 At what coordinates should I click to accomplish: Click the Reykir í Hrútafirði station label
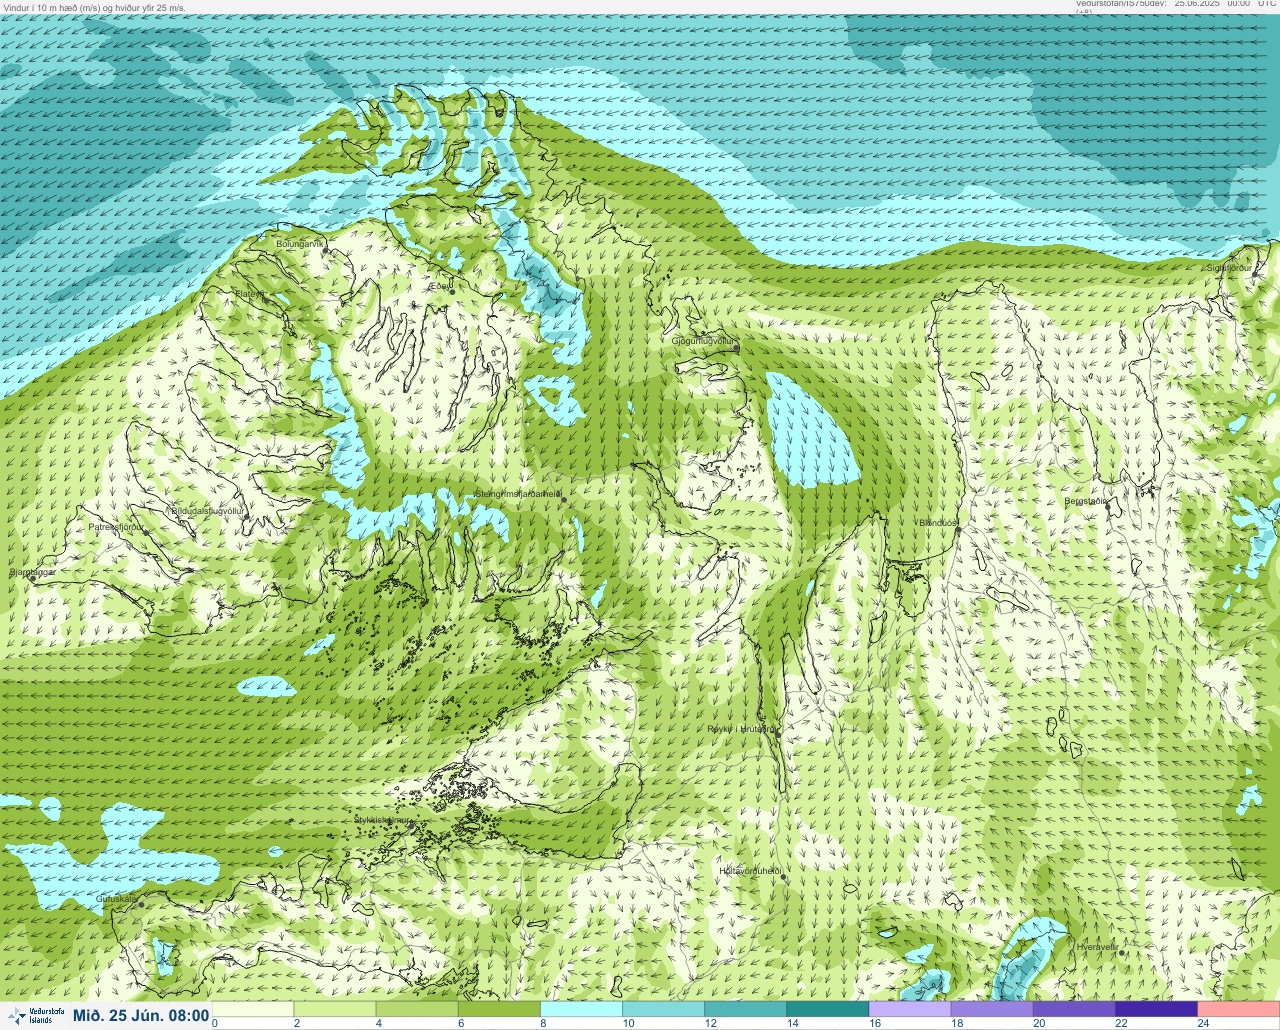pyautogui.click(x=742, y=729)
